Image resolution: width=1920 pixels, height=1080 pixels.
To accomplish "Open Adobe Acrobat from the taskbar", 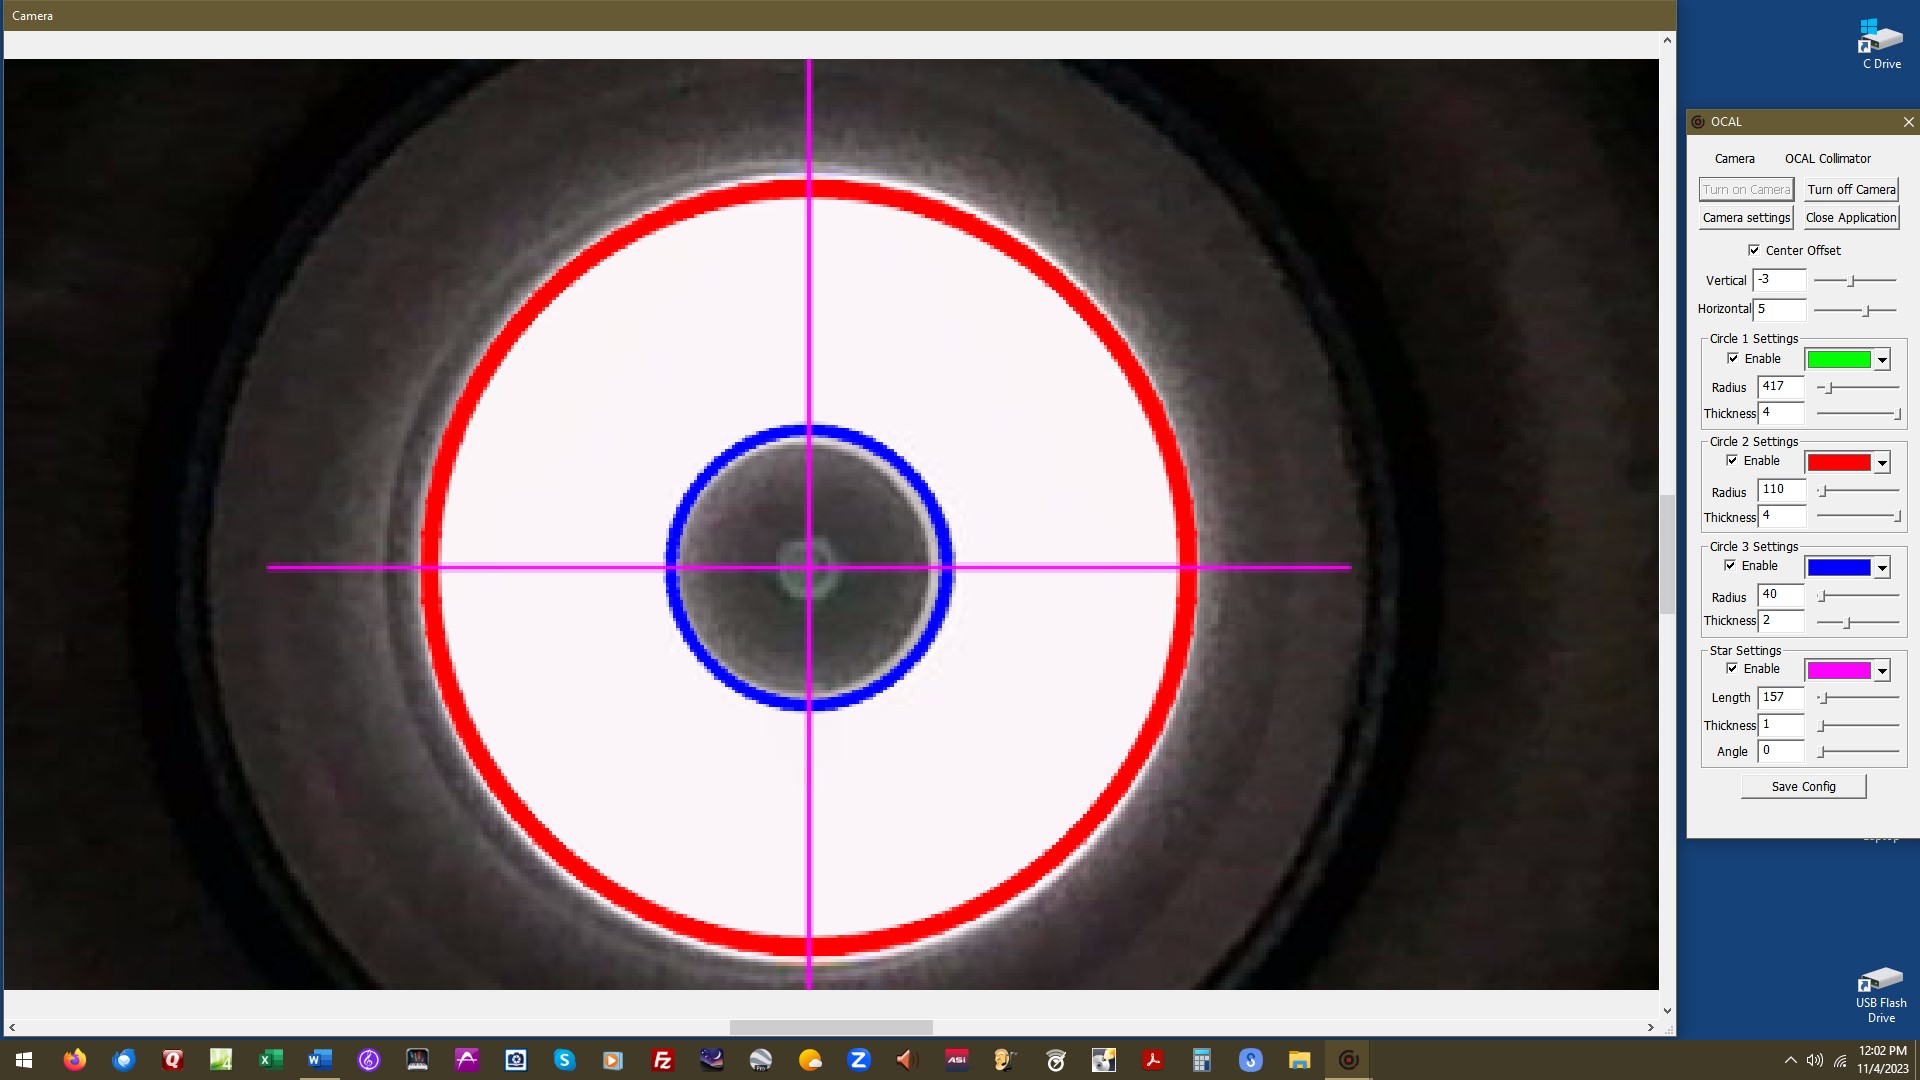I will point(1153,1060).
